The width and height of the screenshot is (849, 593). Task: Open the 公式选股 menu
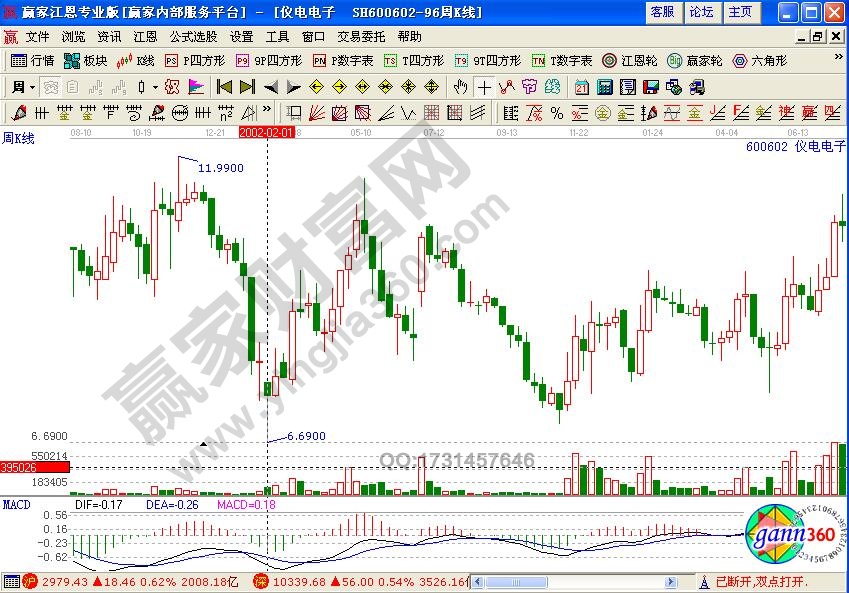pyautogui.click(x=193, y=37)
